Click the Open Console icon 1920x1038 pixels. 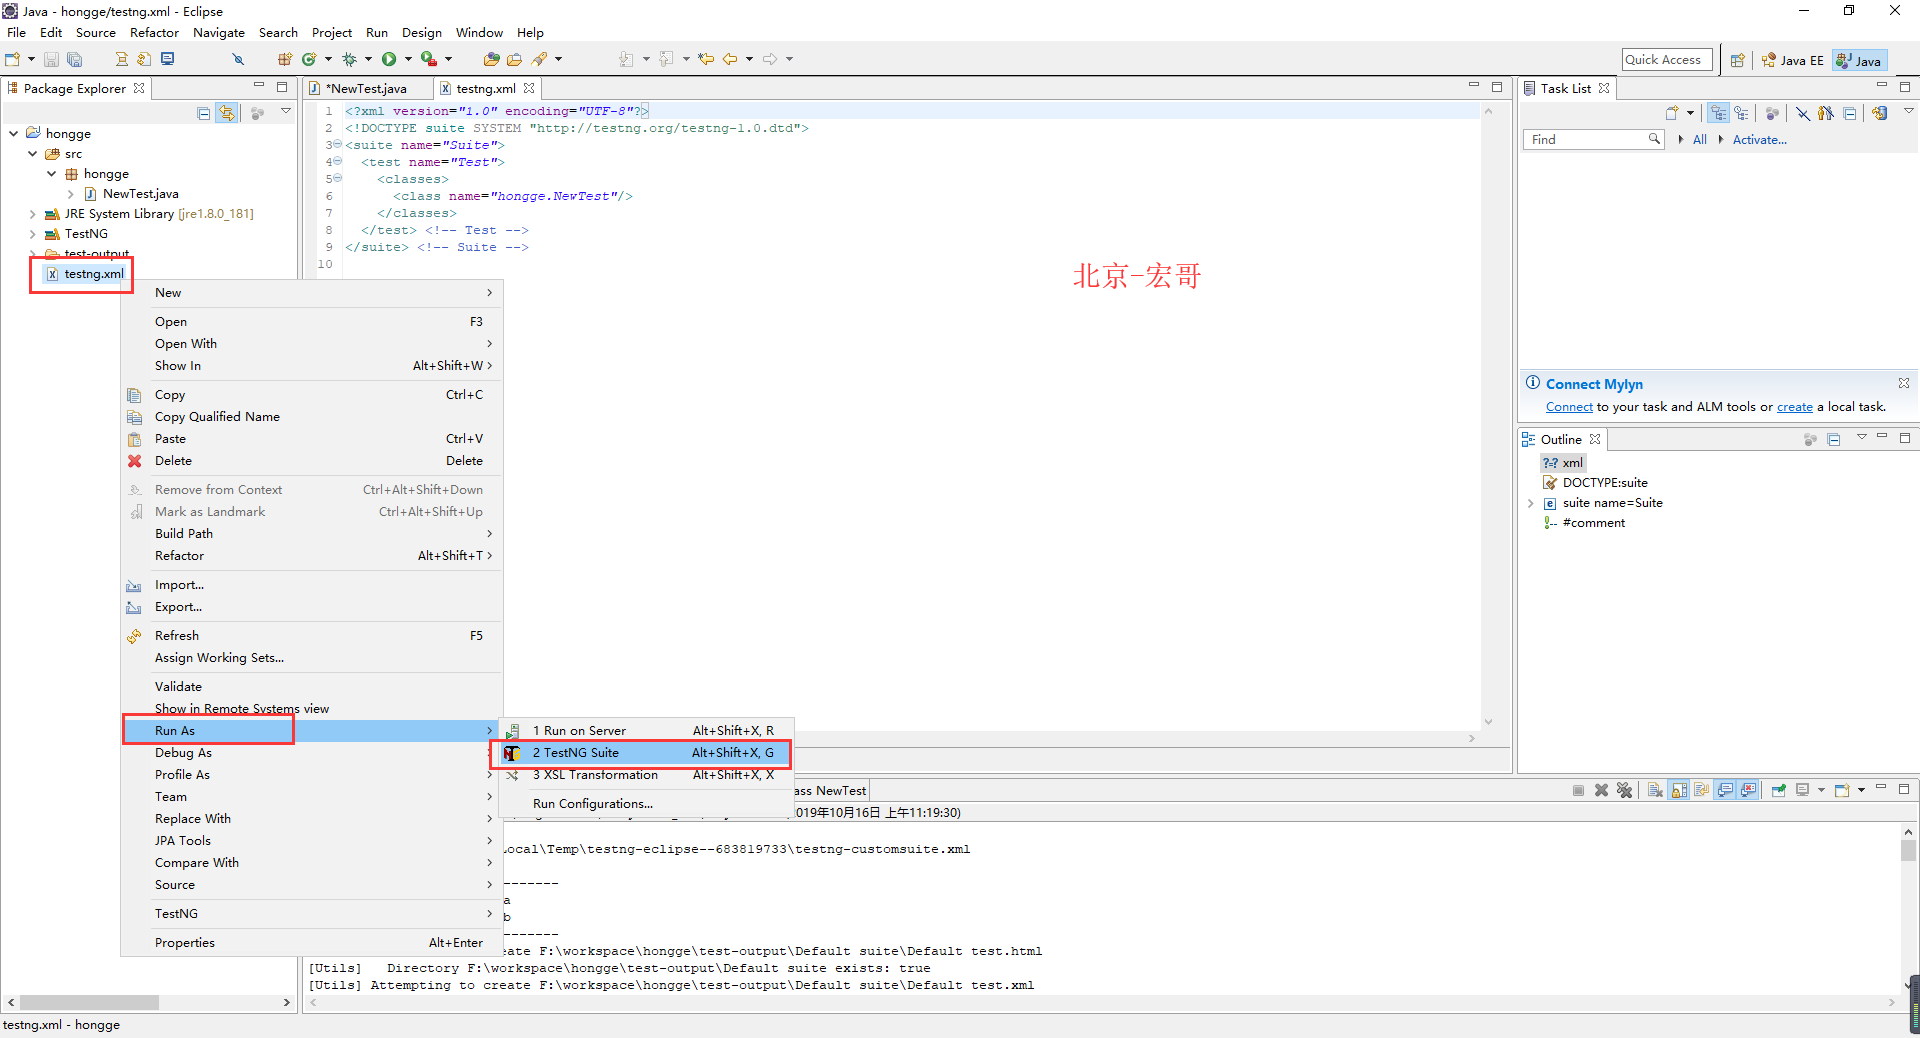[x=1841, y=790]
